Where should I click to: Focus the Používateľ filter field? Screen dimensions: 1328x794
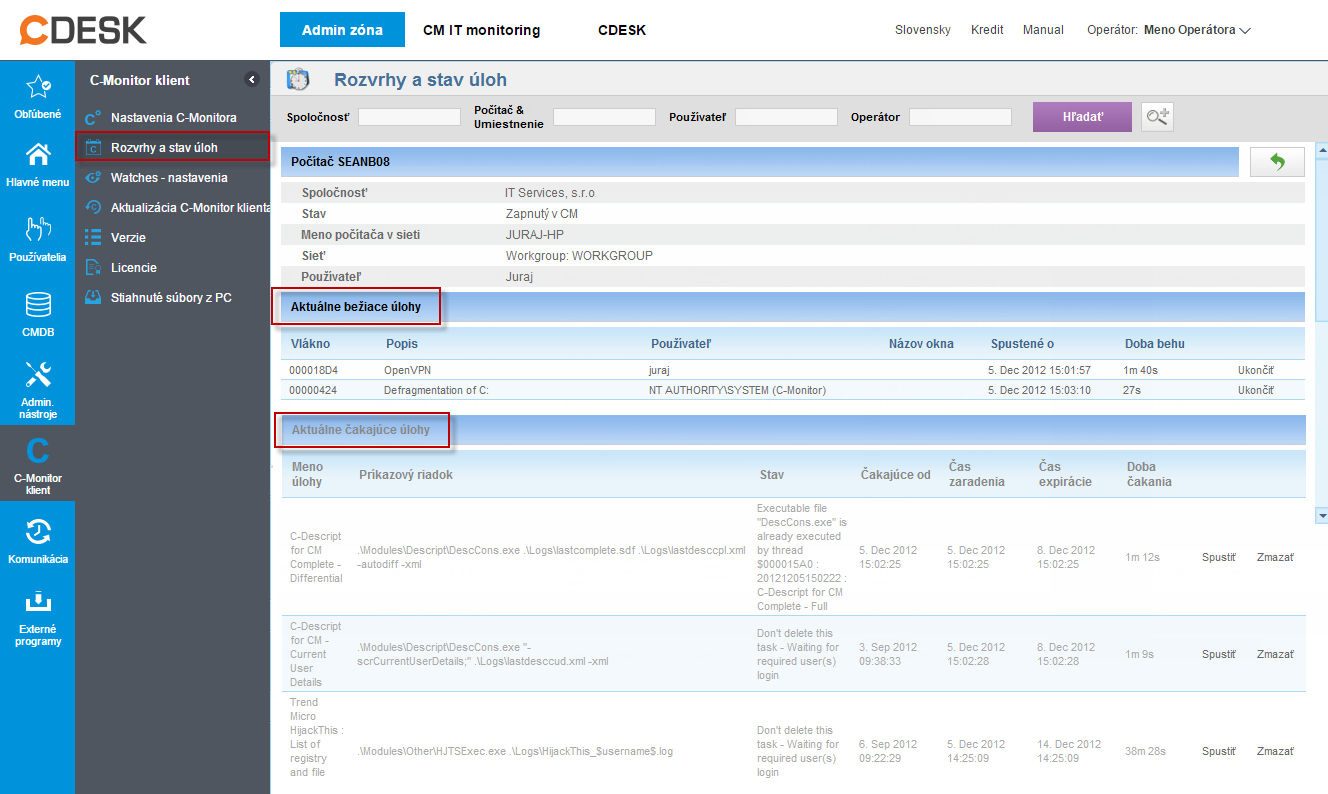coord(786,117)
